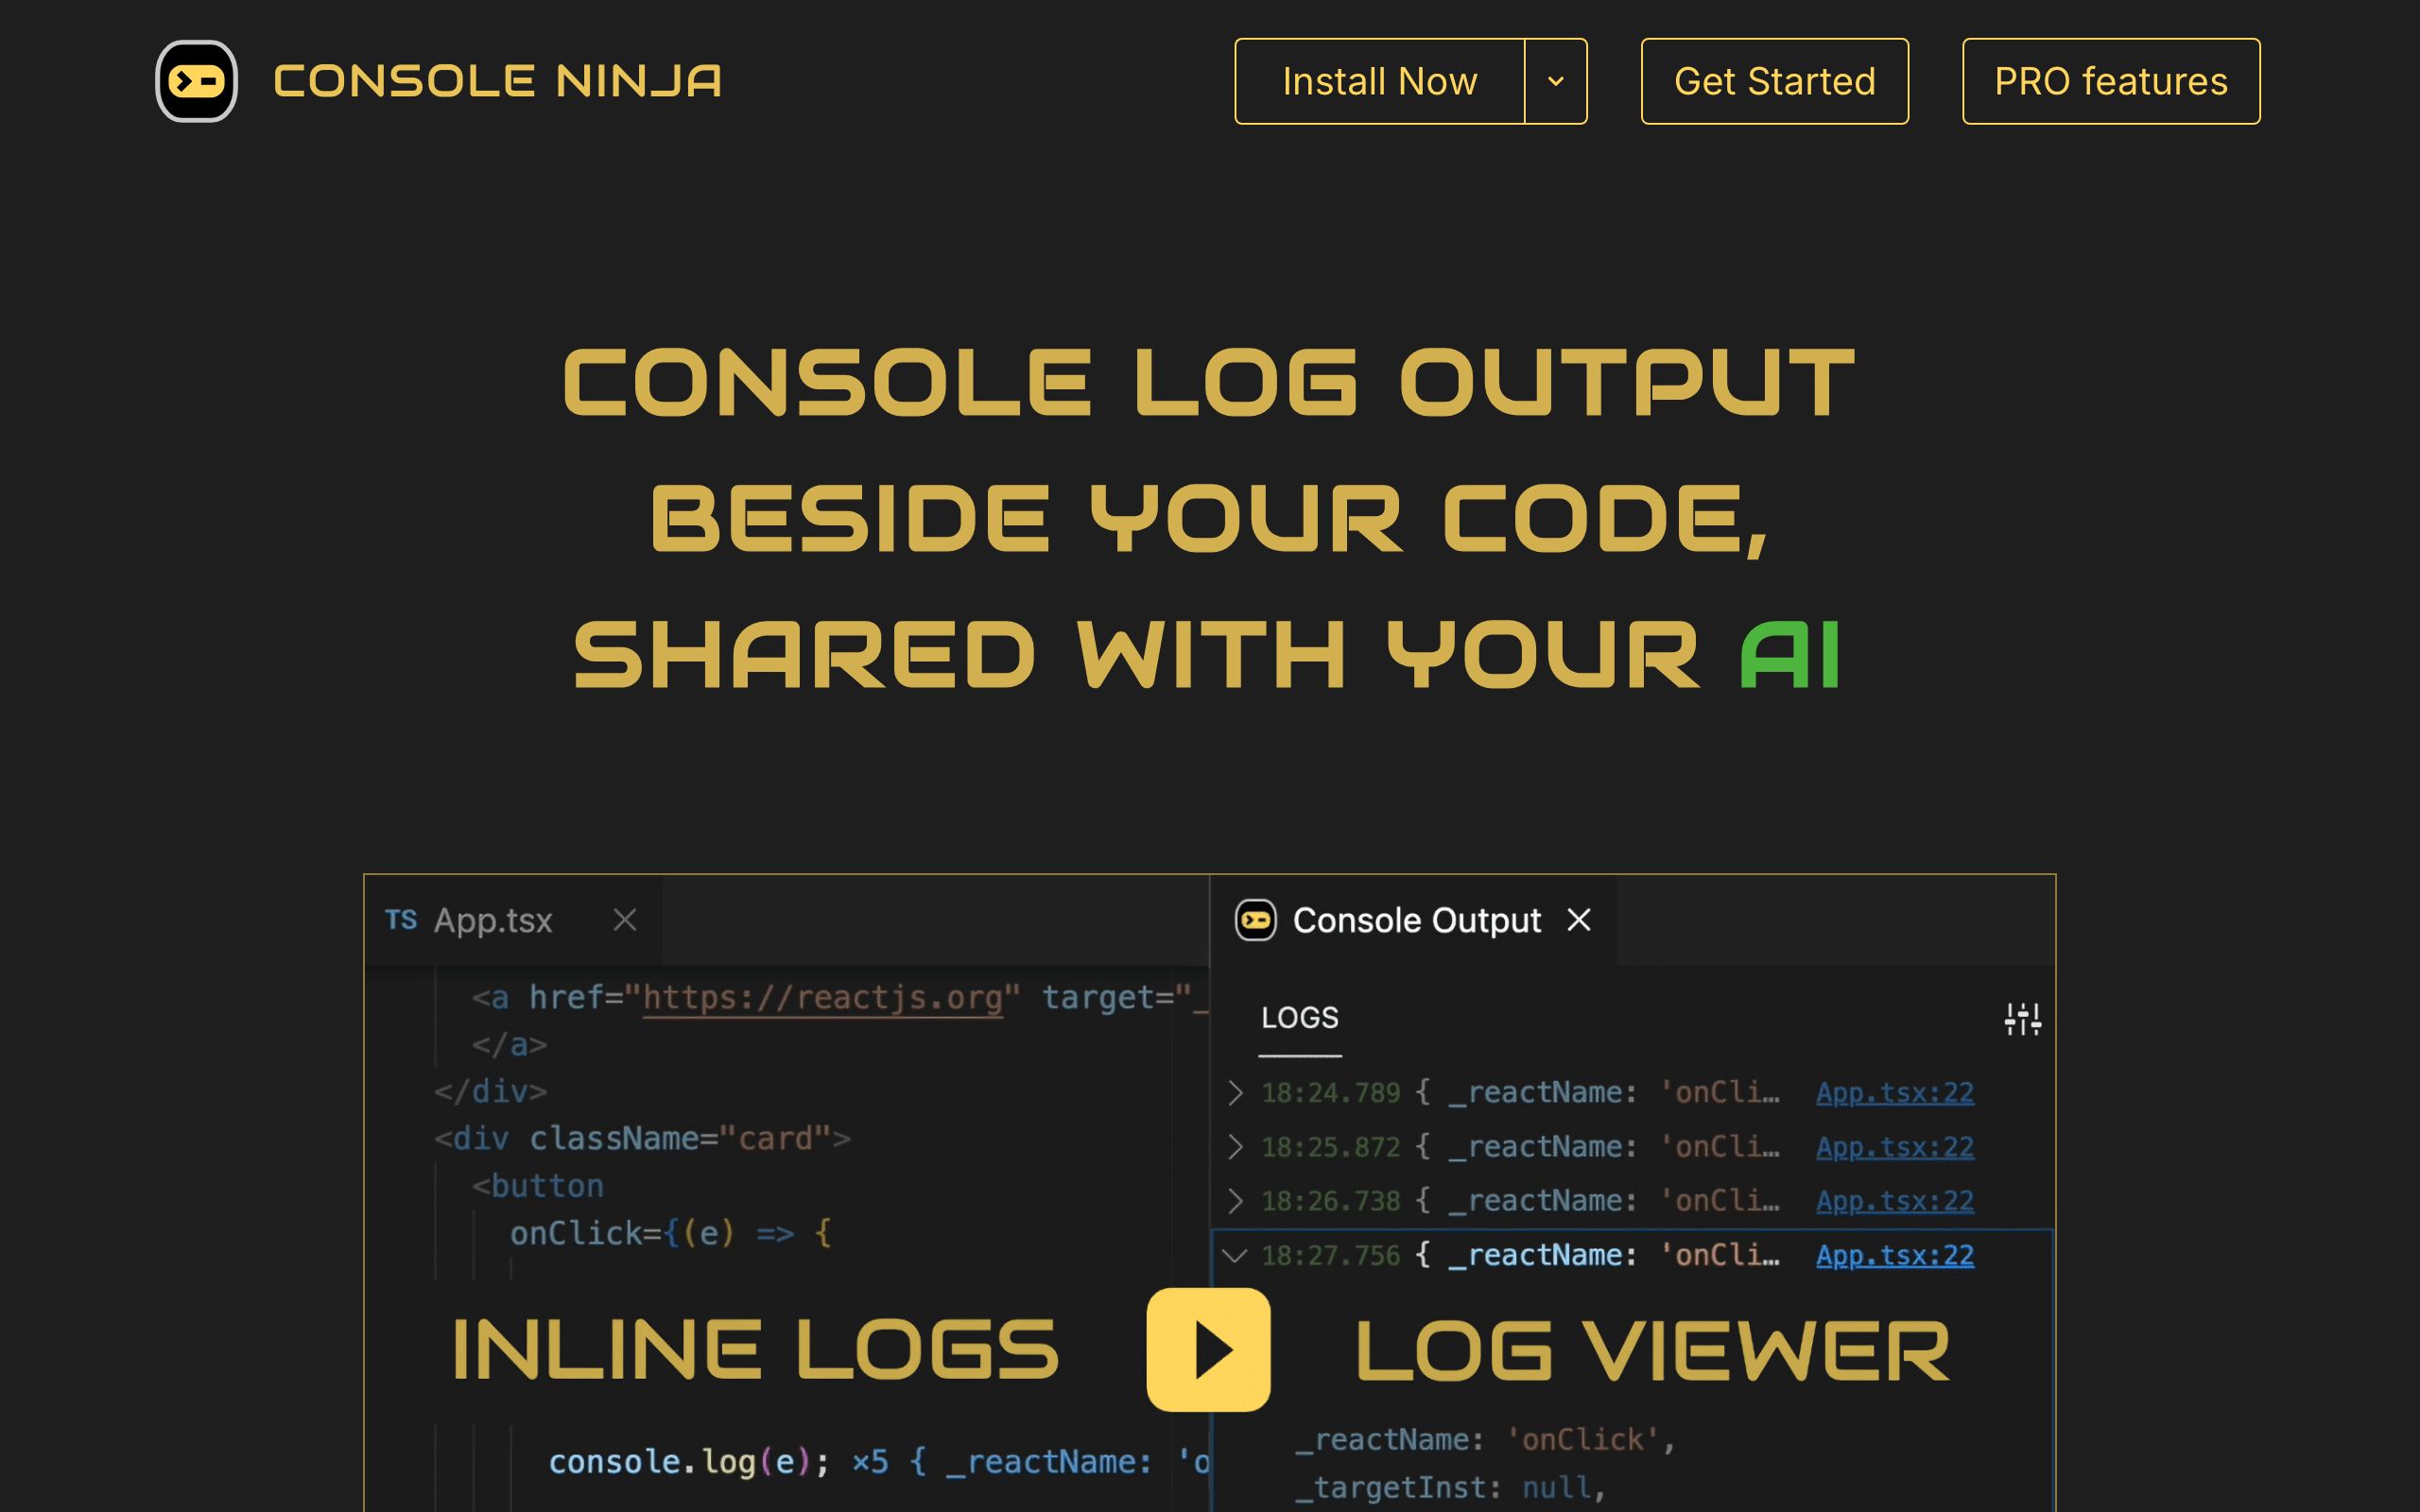Expand the 18:26.738 log entry
The height and width of the screenshot is (1512, 2420).
[x=1236, y=1201]
